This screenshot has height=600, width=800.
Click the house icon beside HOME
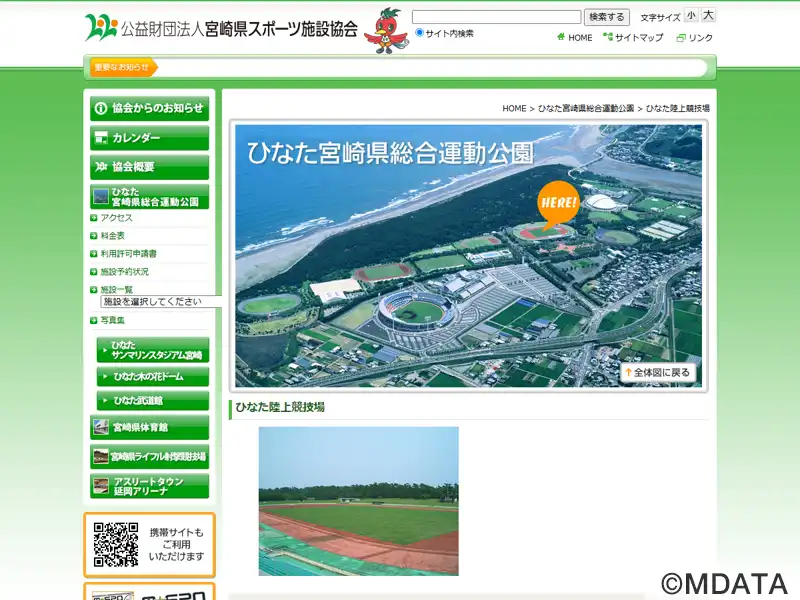click(561, 37)
